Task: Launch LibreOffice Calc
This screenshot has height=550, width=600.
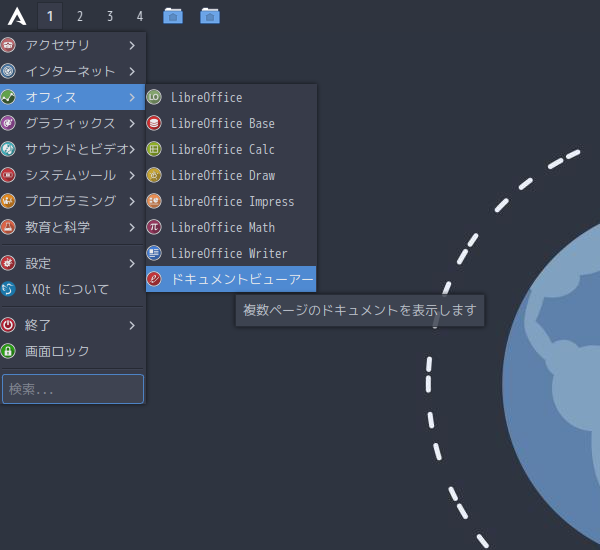Action: (231, 149)
